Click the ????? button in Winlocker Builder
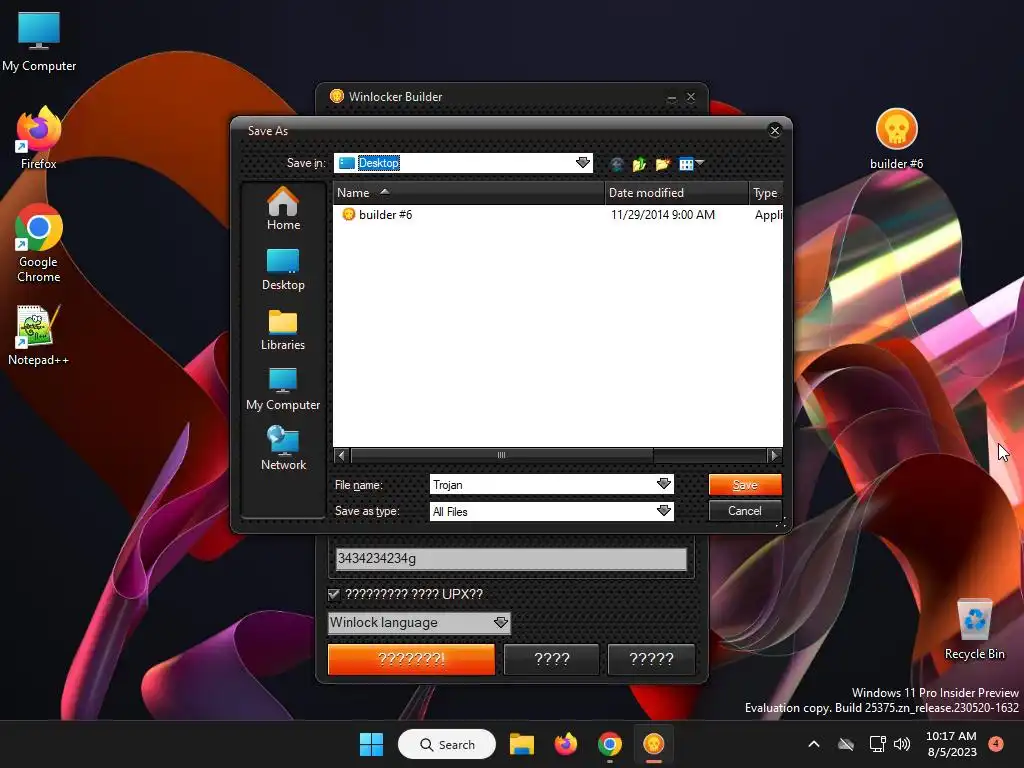 point(651,659)
